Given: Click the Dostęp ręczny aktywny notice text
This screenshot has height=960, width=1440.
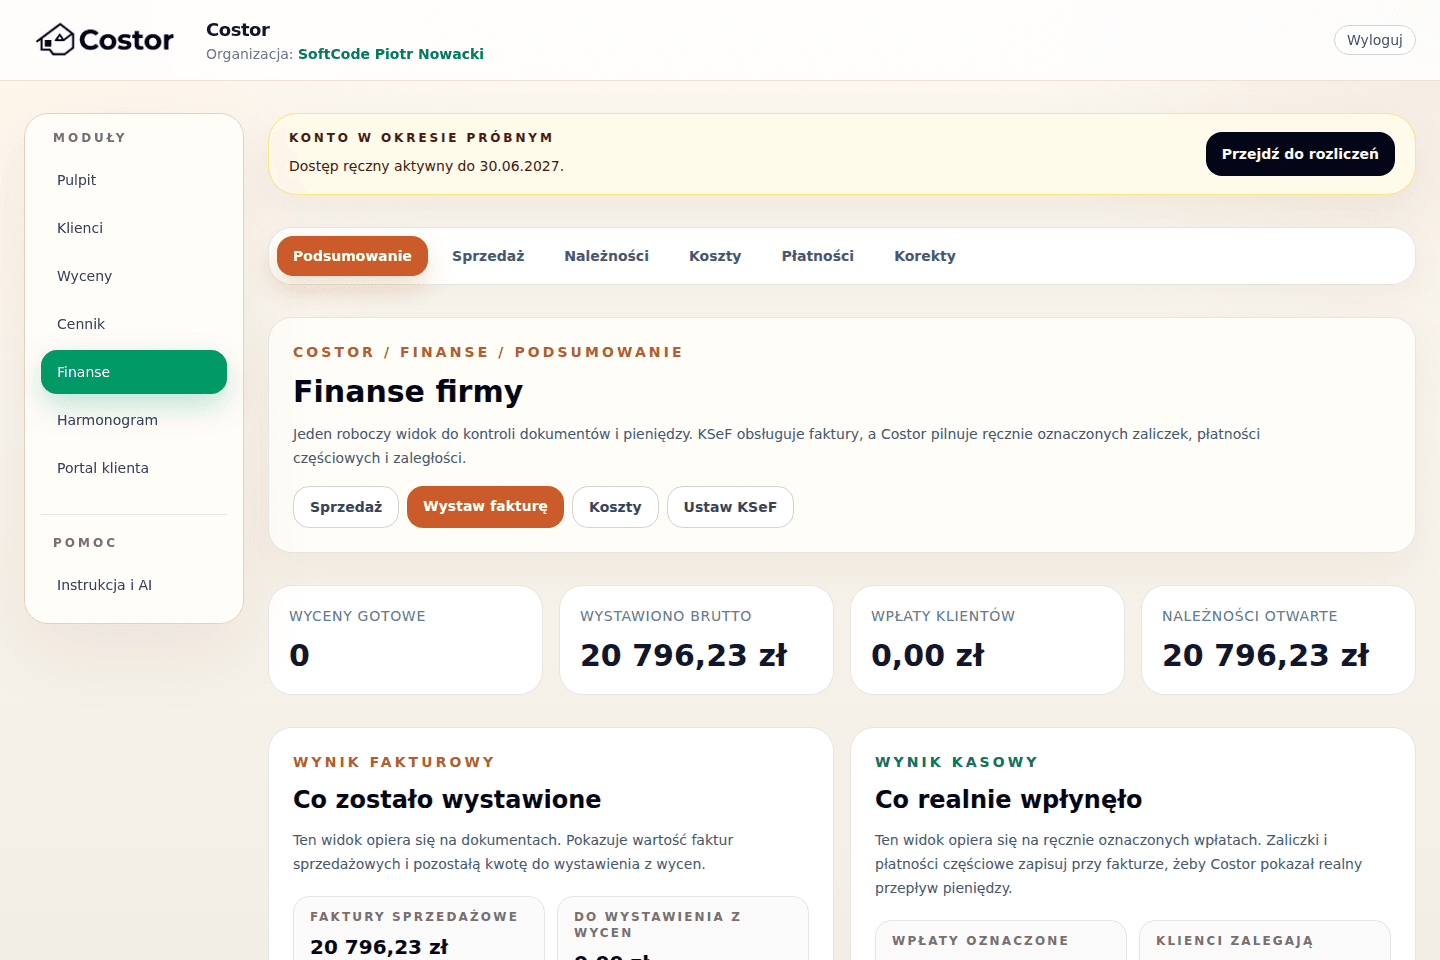Looking at the screenshot, I should (x=427, y=166).
